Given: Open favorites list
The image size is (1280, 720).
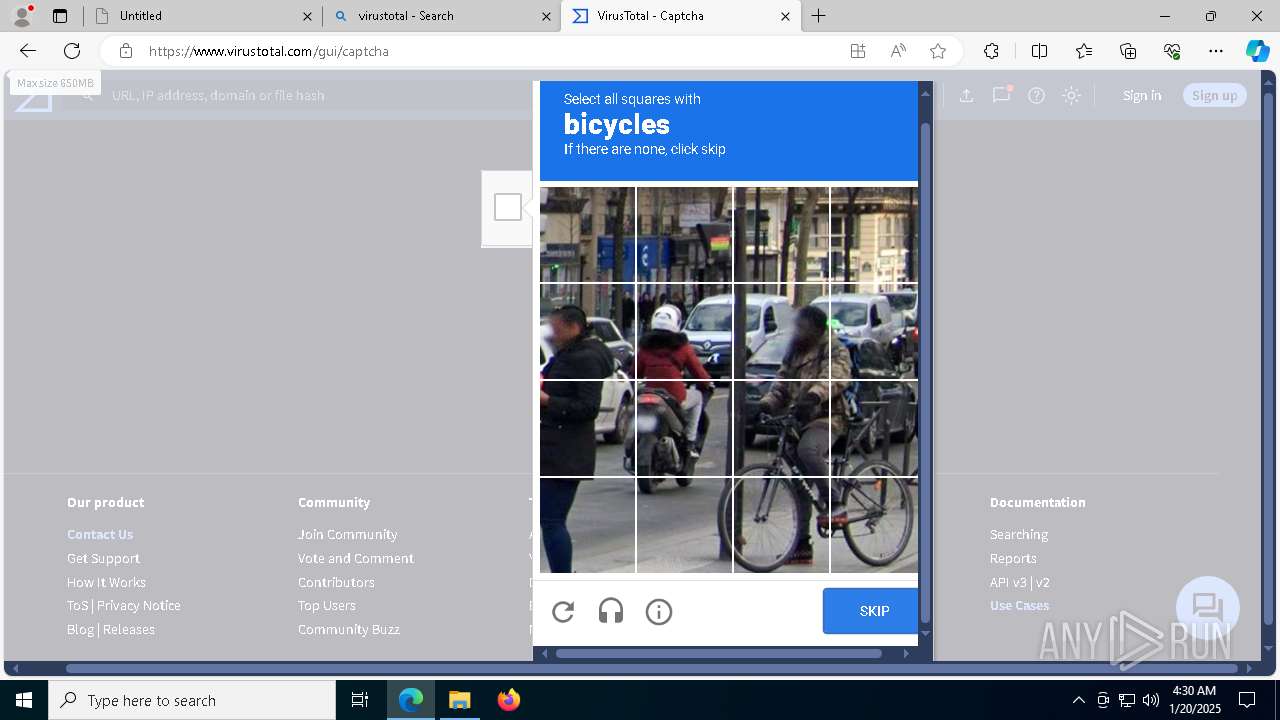Looking at the screenshot, I should click(1084, 51).
